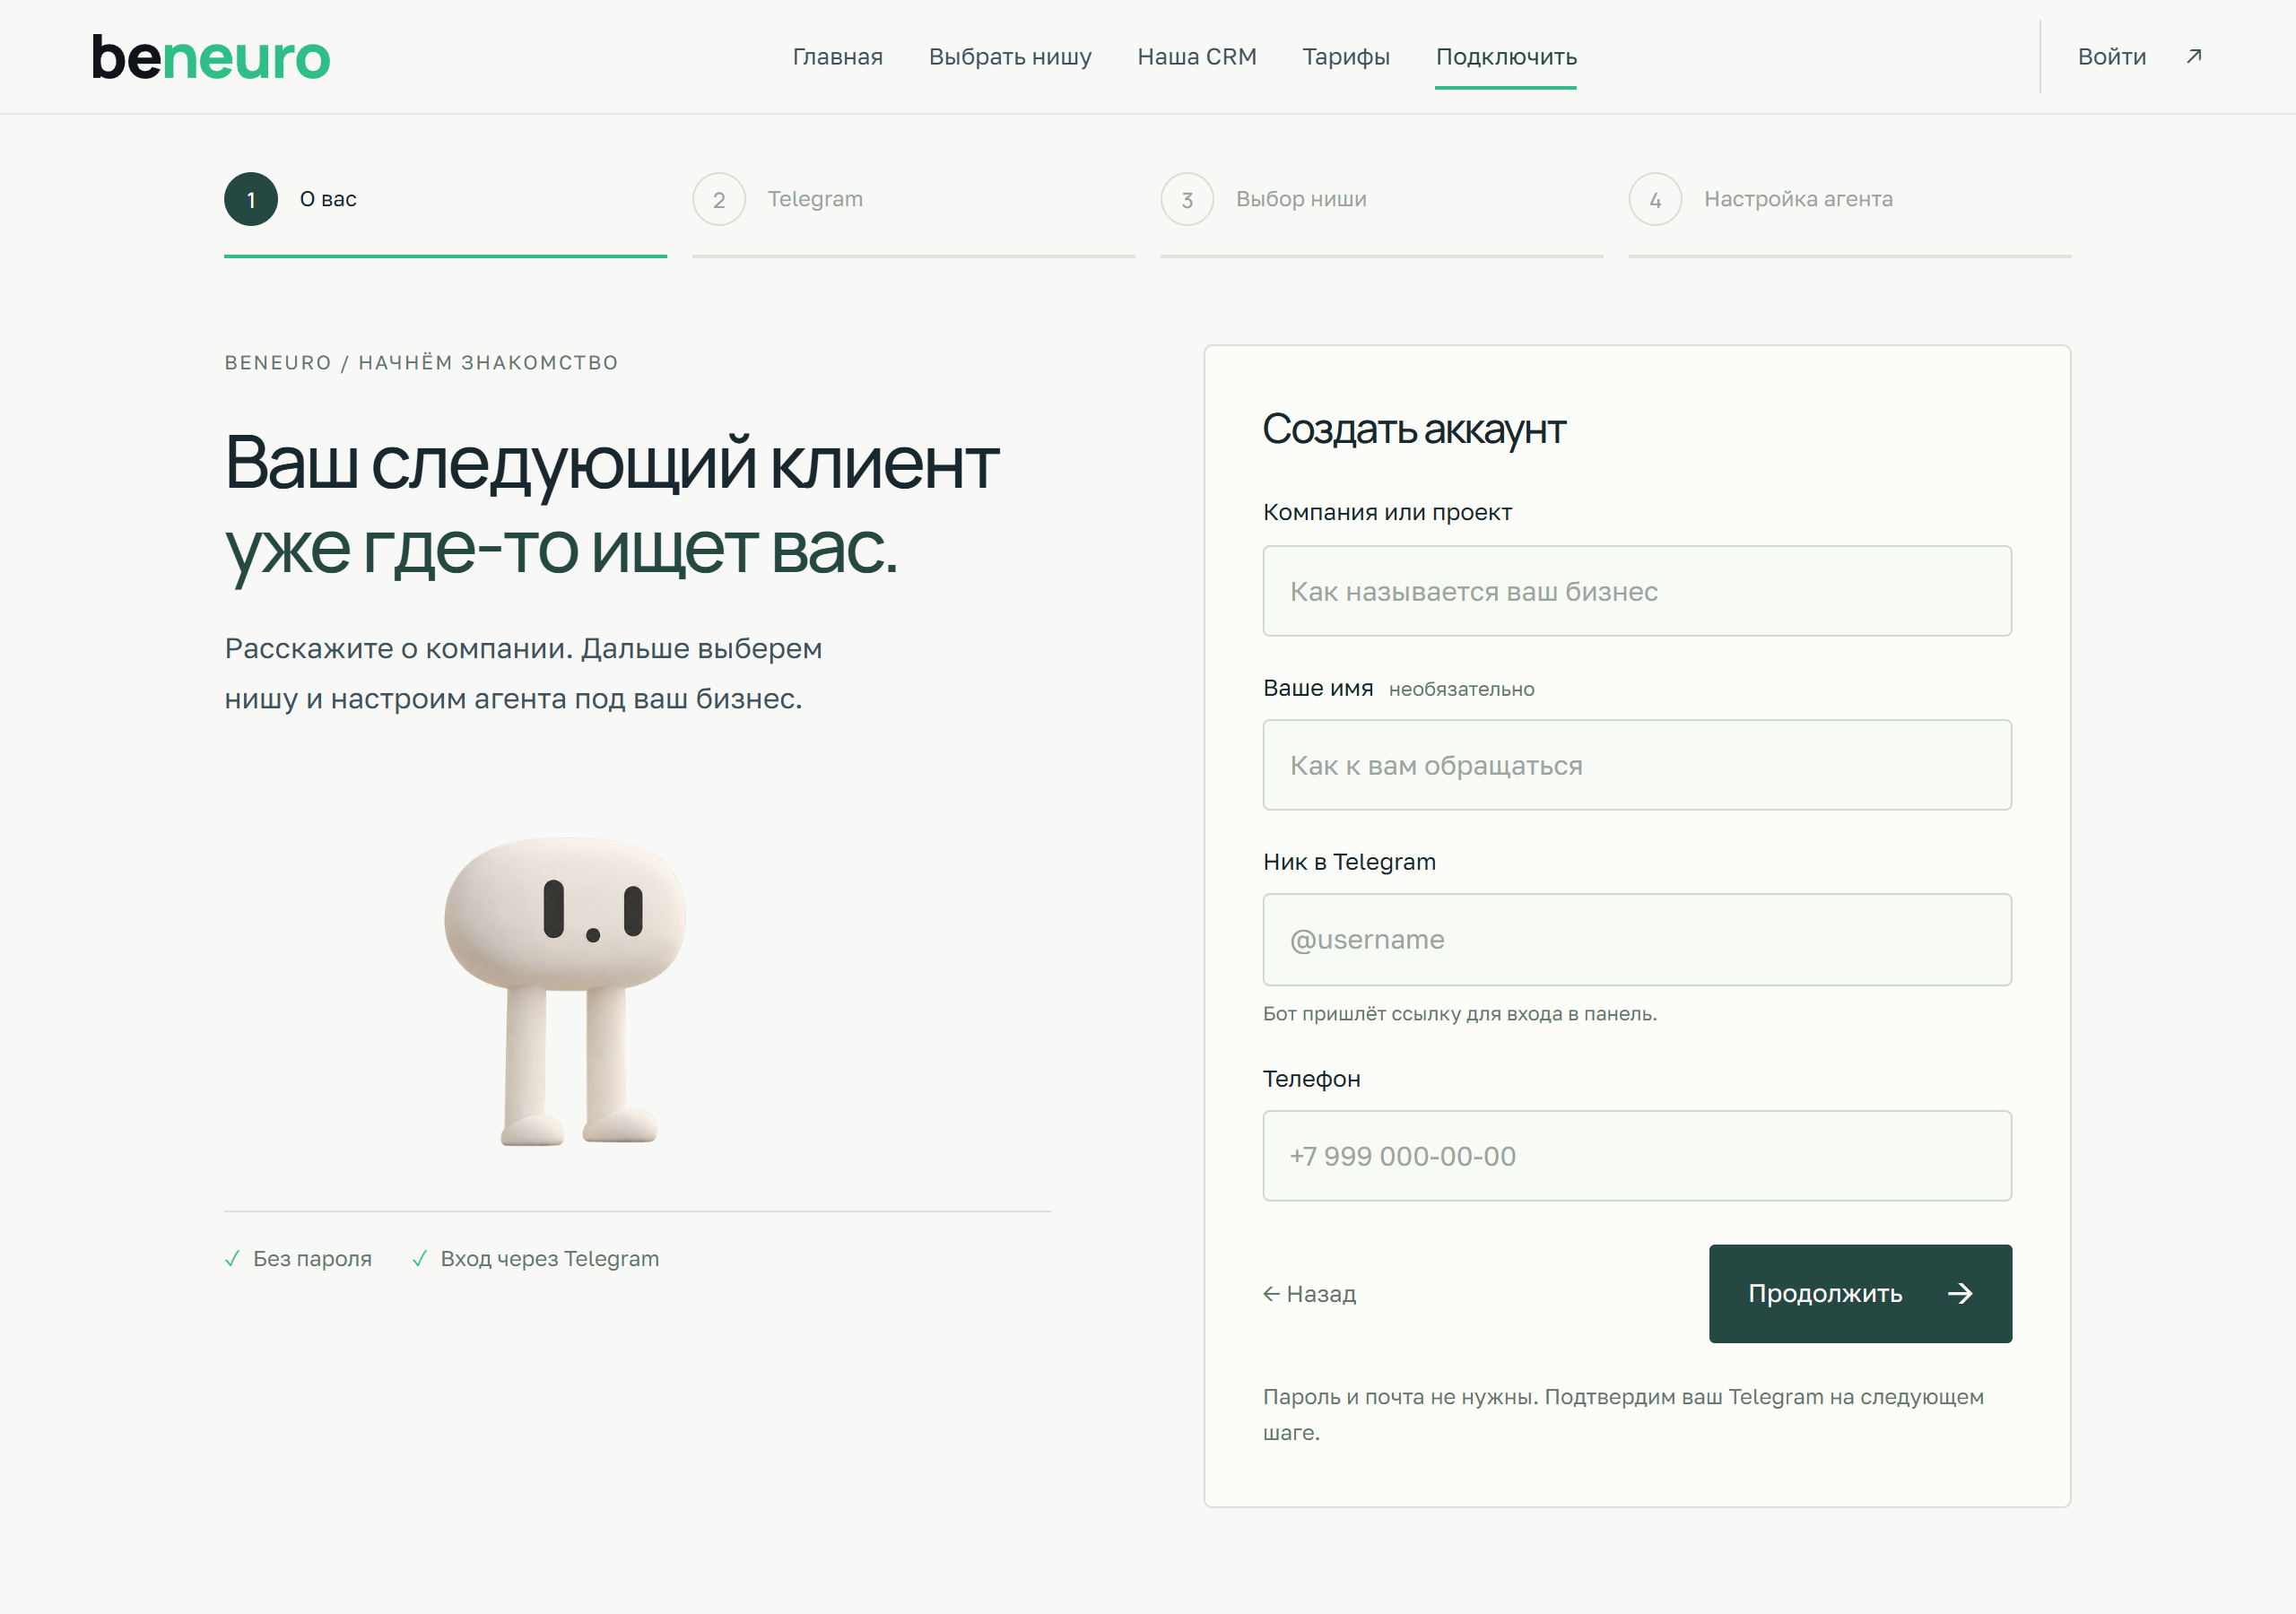Click the BENEURO / НАЧНЁМ ЗНАКОМСТВО breadcrumb text

pyautogui.click(x=421, y=362)
